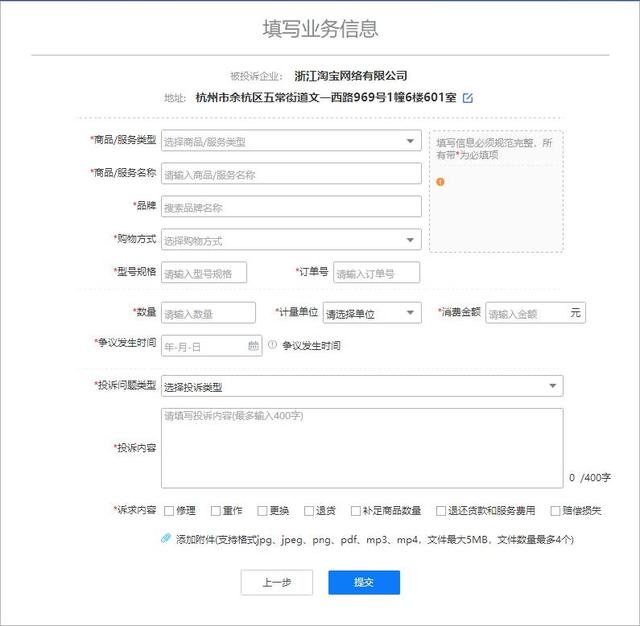This screenshot has width=640, height=626.
Task: Click the 提交 submit button
Action: point(364,582)
